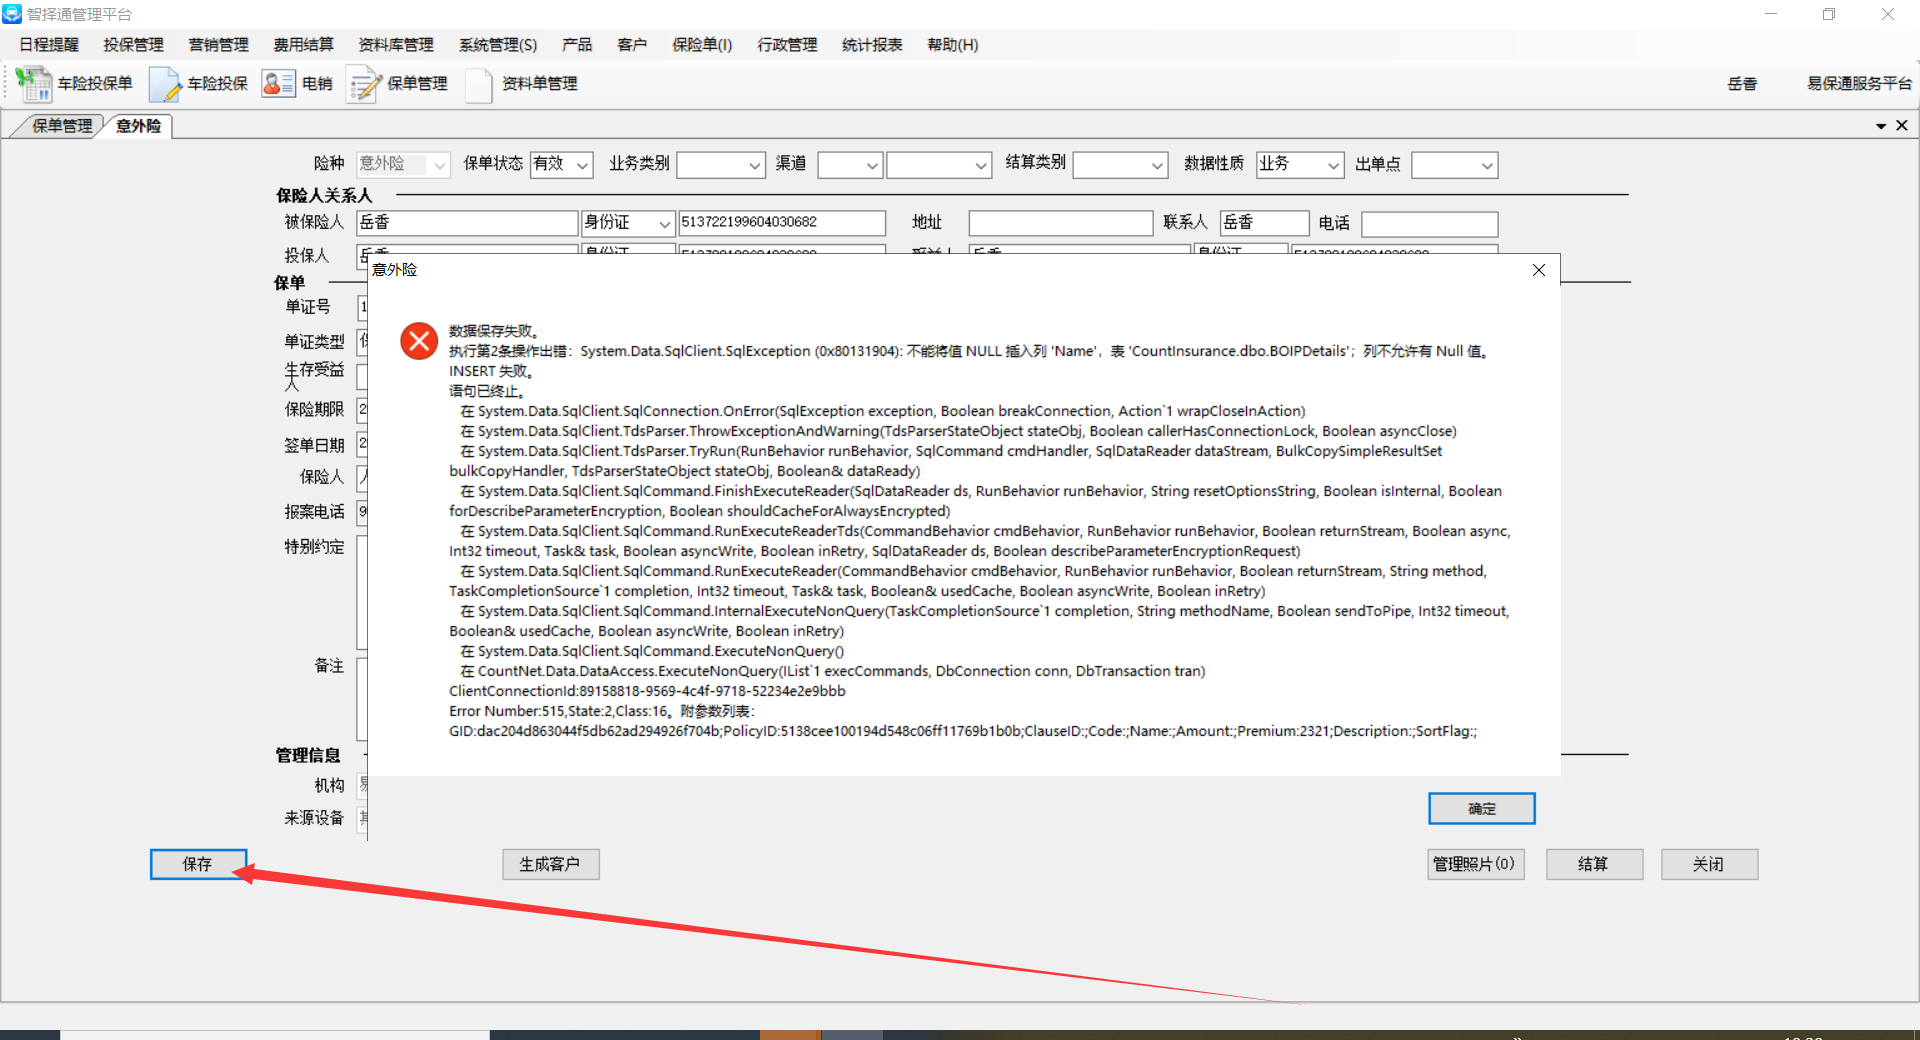Click the red error icon in dialog

coord(419,341)
